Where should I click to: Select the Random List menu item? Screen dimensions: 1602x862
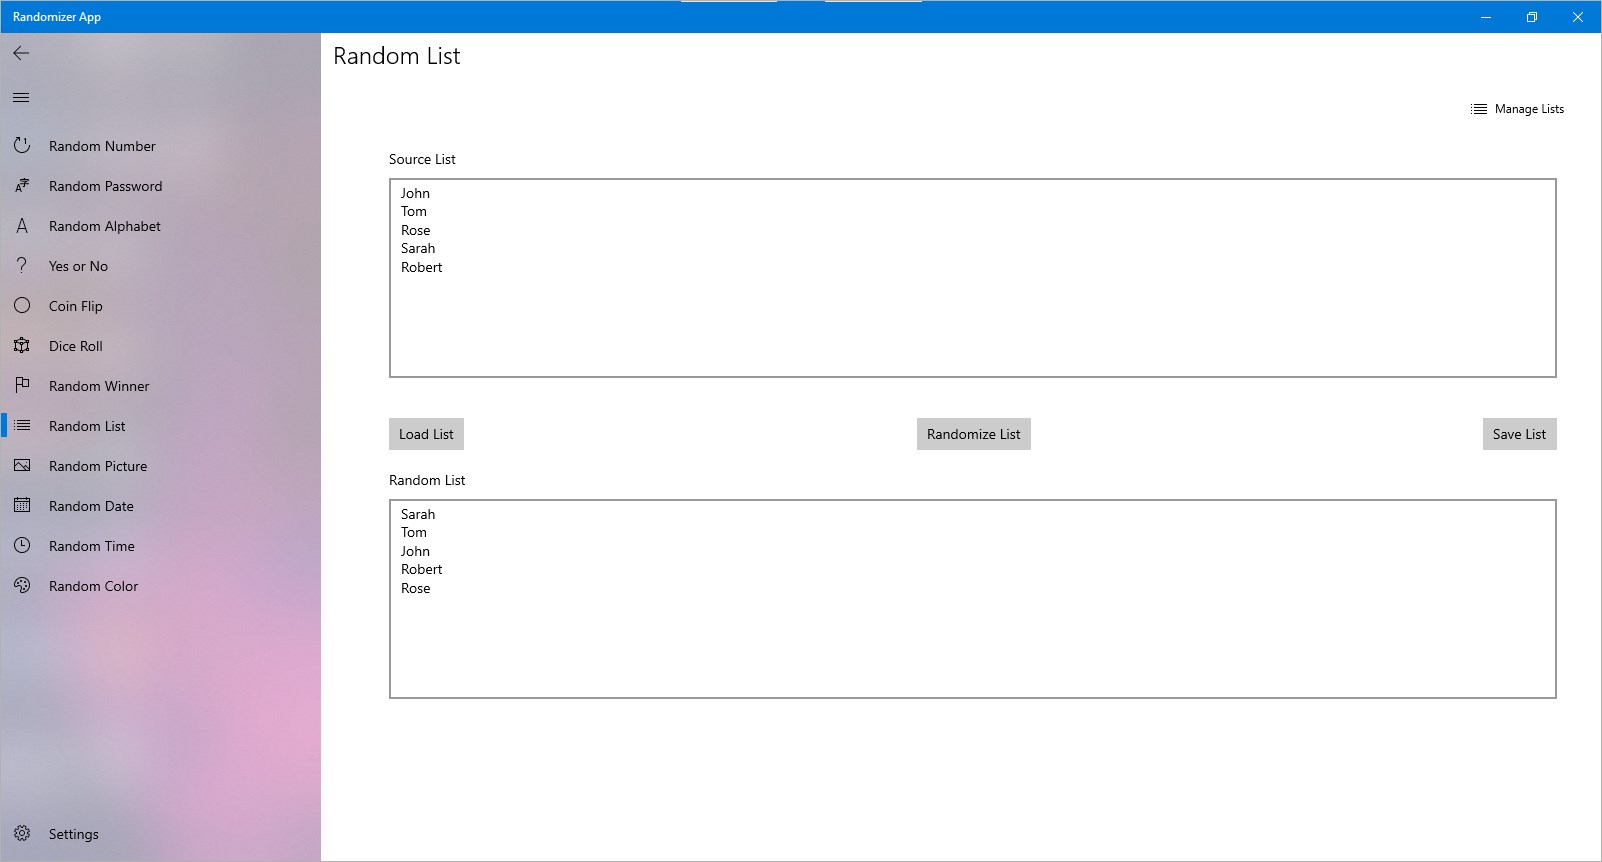(161, 426)
